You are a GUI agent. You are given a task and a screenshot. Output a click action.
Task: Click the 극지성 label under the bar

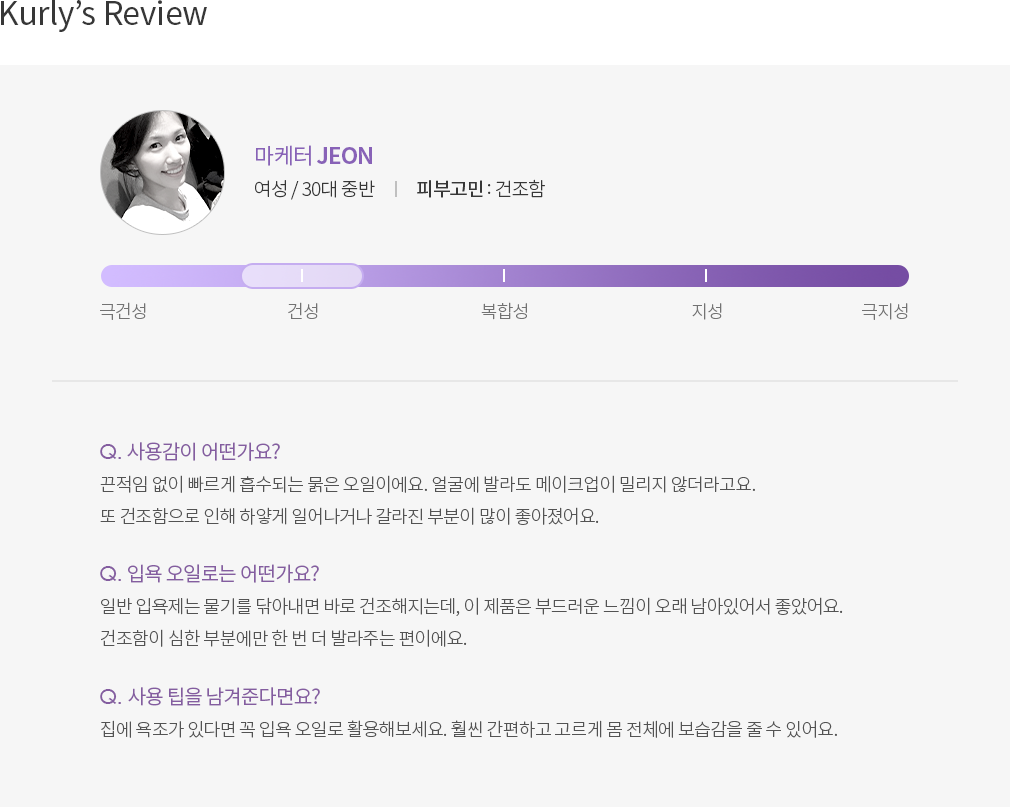[x=885, y=311]
